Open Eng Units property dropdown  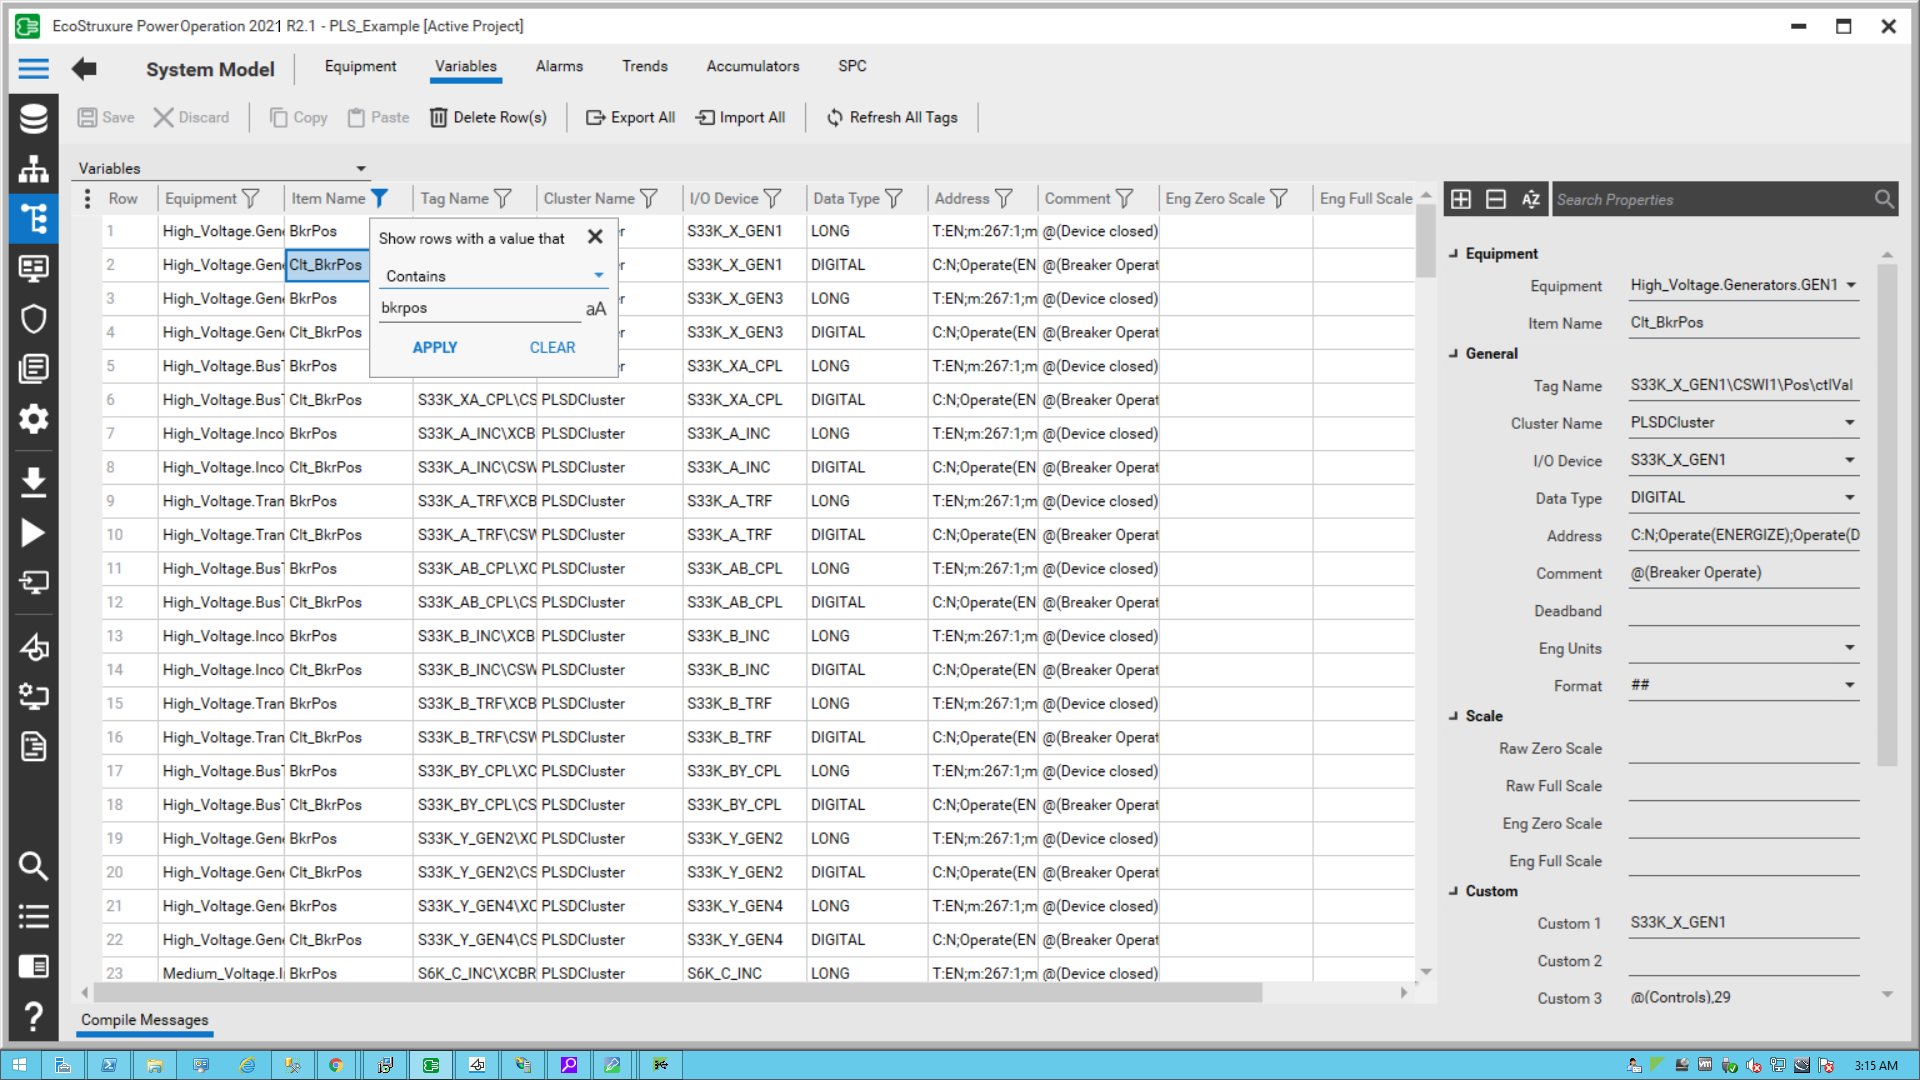coord(1850,648)
